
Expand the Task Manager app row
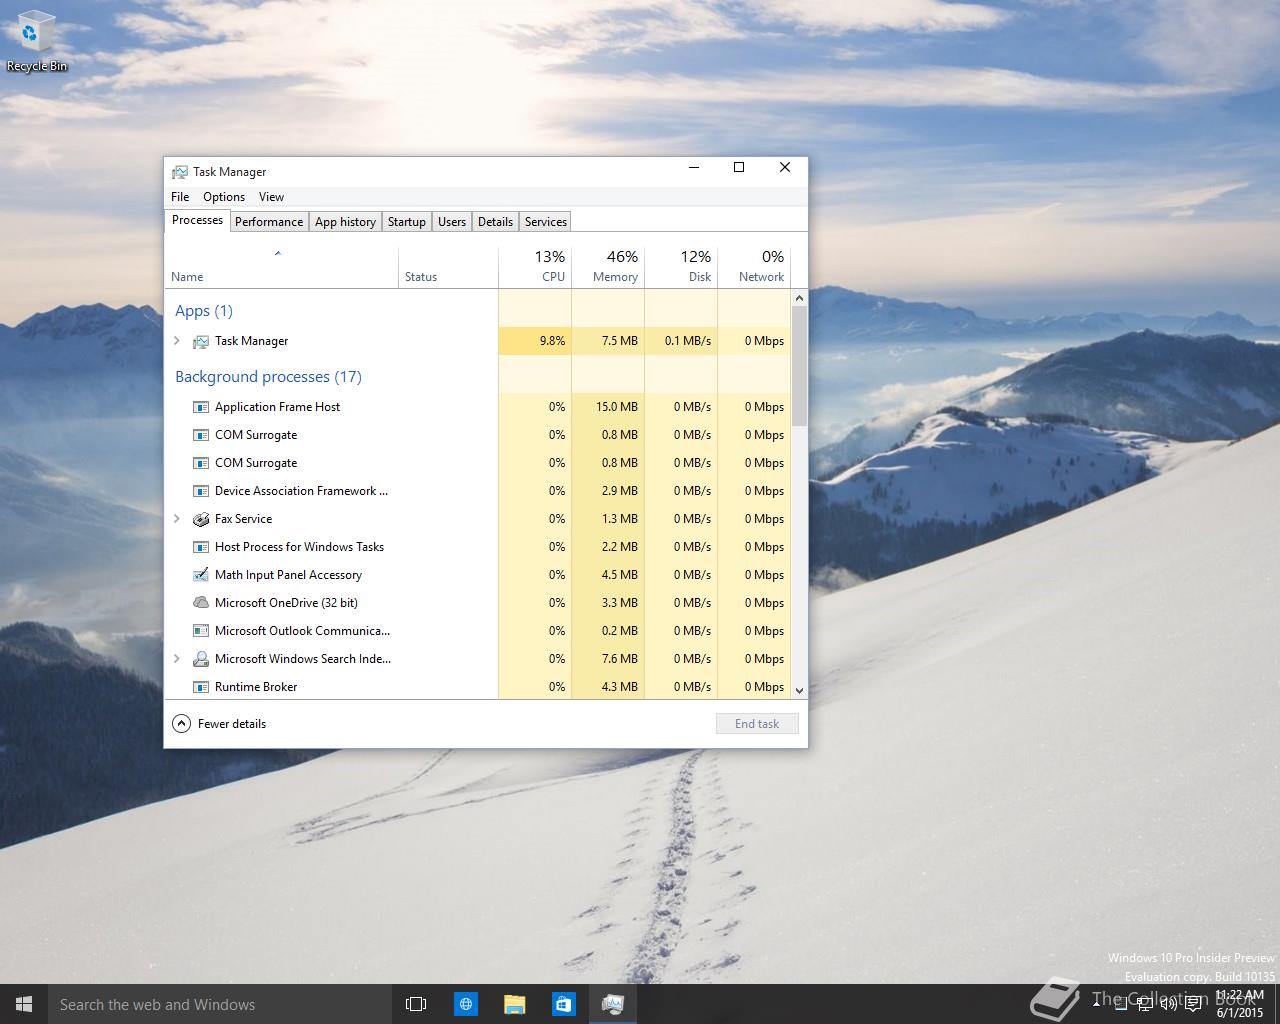click(x=177, y=341)
